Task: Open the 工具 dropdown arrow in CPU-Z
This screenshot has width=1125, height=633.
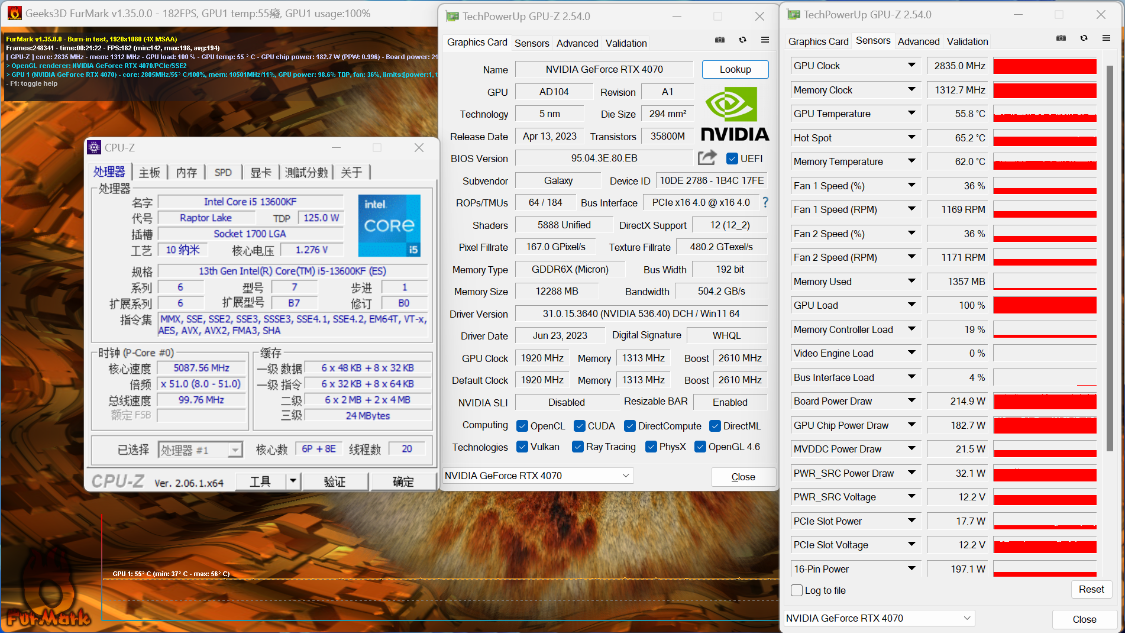Action: 293,482
